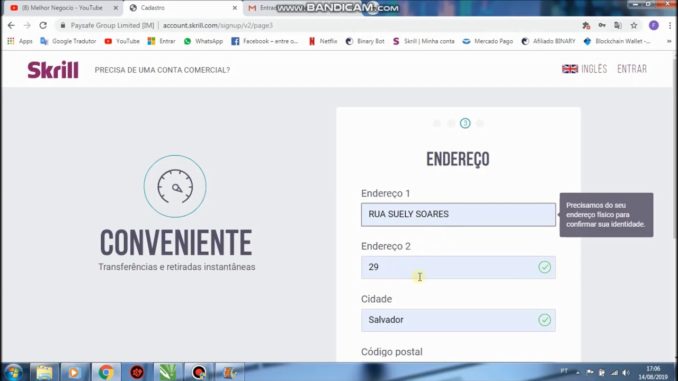The height and width of the screenshot is (381, 678).
Task: Reload the Skrill signup page
Action: coord(43,26)
